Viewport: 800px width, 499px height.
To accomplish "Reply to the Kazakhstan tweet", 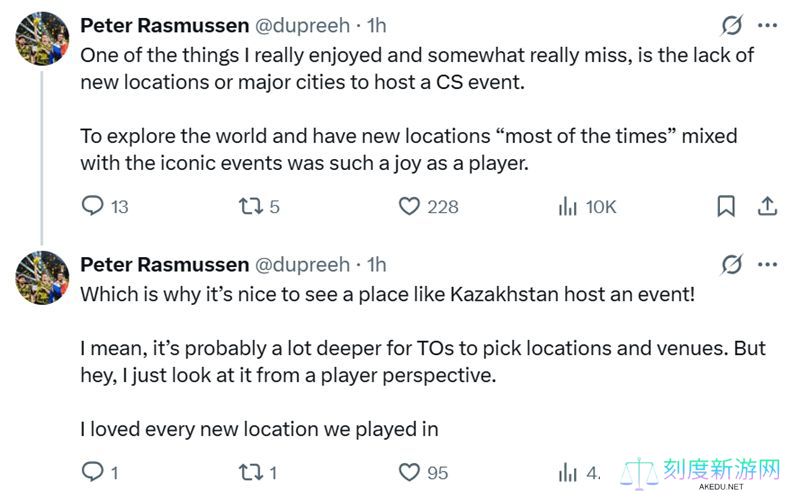I will point(93,471).
